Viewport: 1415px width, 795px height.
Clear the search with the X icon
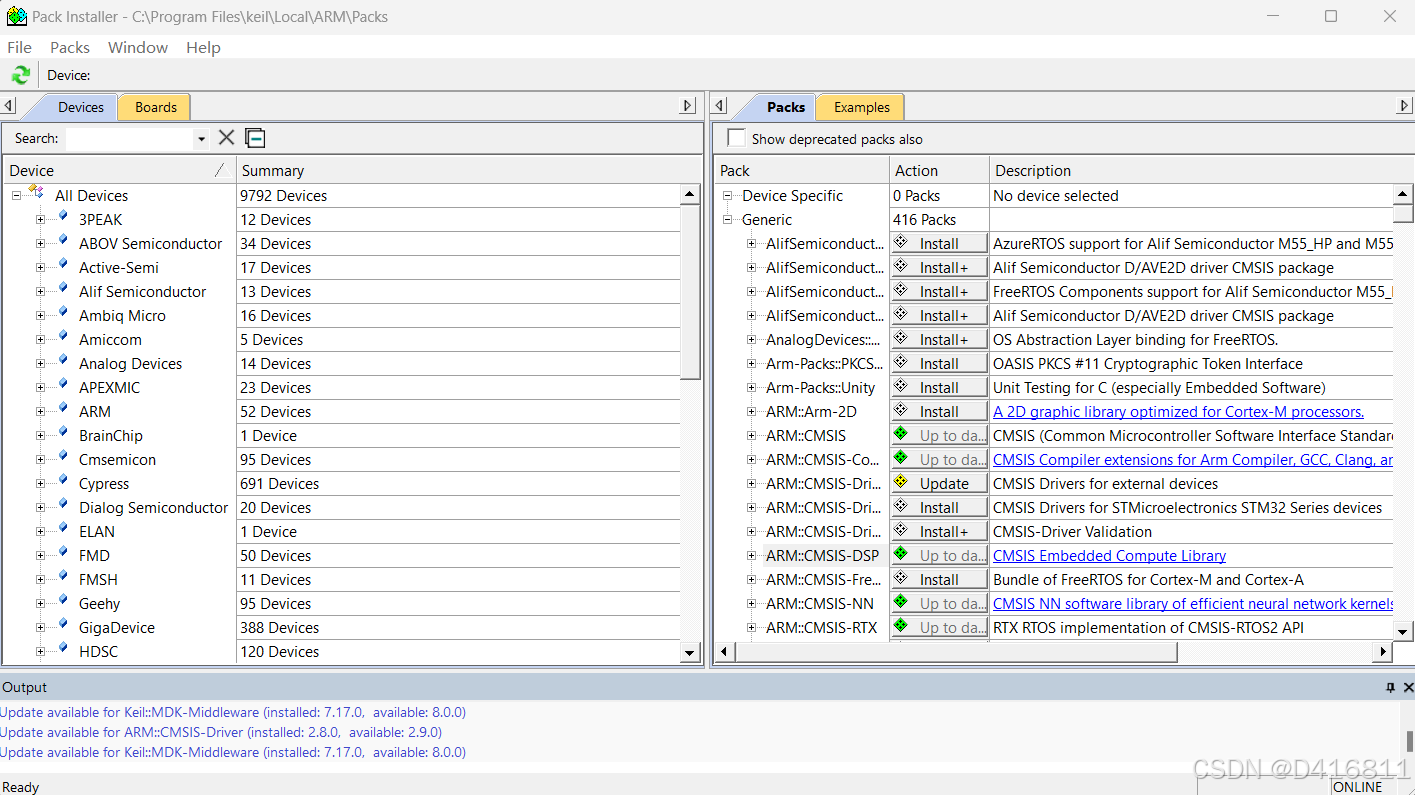(x=227, y=138)
